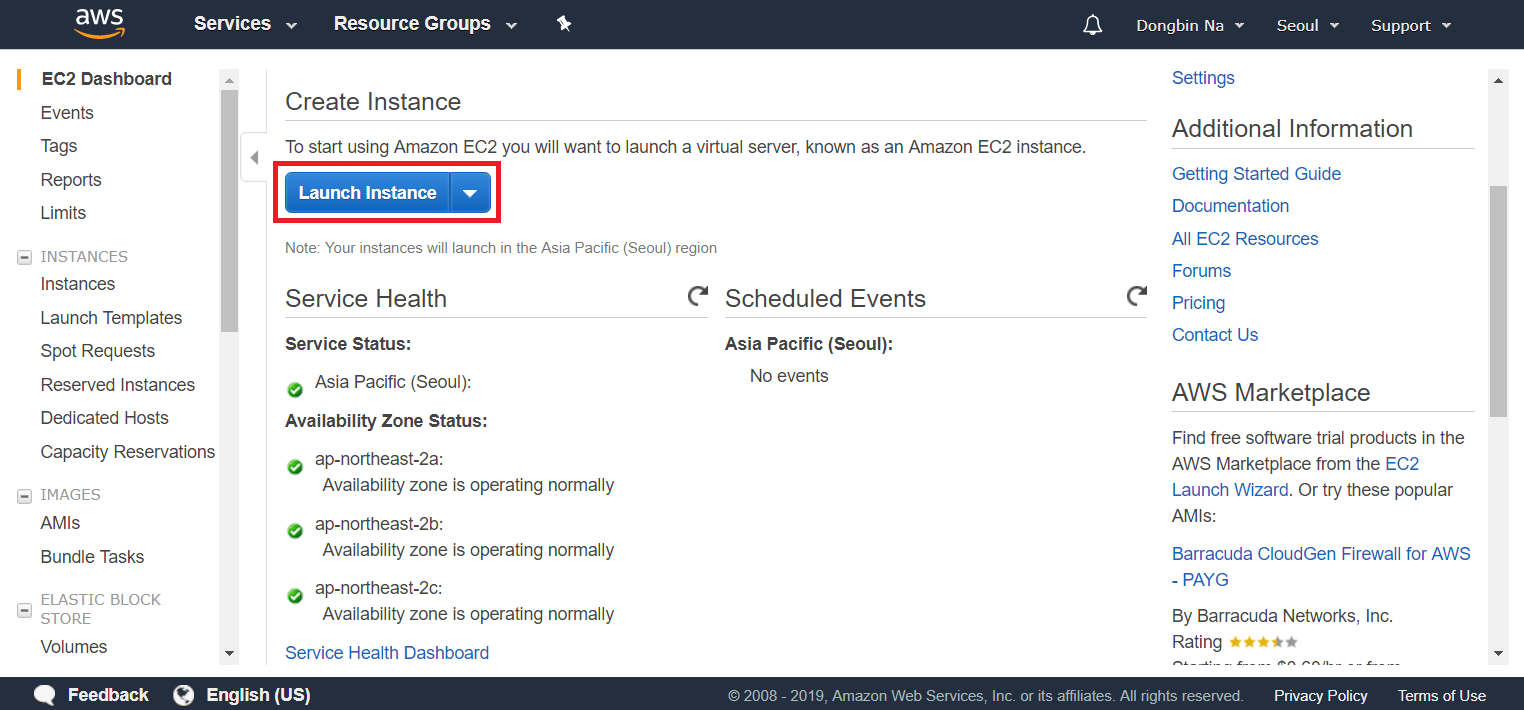This screenshot has width=1524, height=710.
Task: Click the right panel scroll down arrow
Action: 1498,654
